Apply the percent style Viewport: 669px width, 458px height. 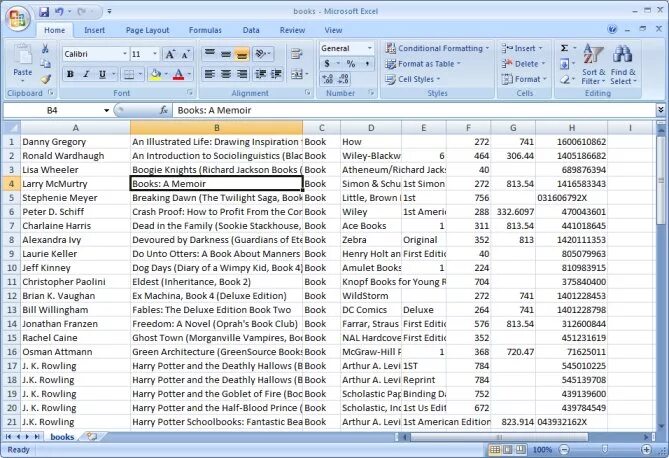pos(351,64)
